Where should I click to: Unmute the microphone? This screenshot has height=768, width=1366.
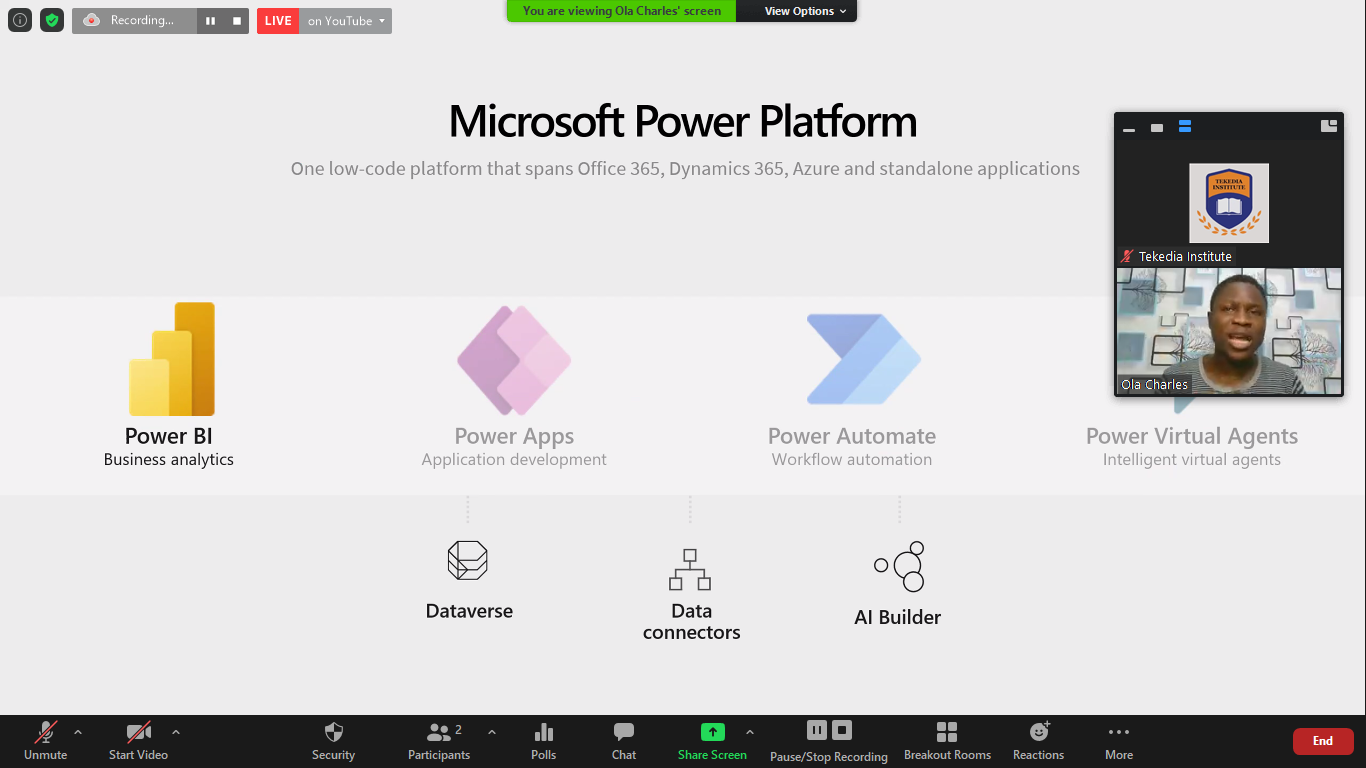click(x=45, y=741)
